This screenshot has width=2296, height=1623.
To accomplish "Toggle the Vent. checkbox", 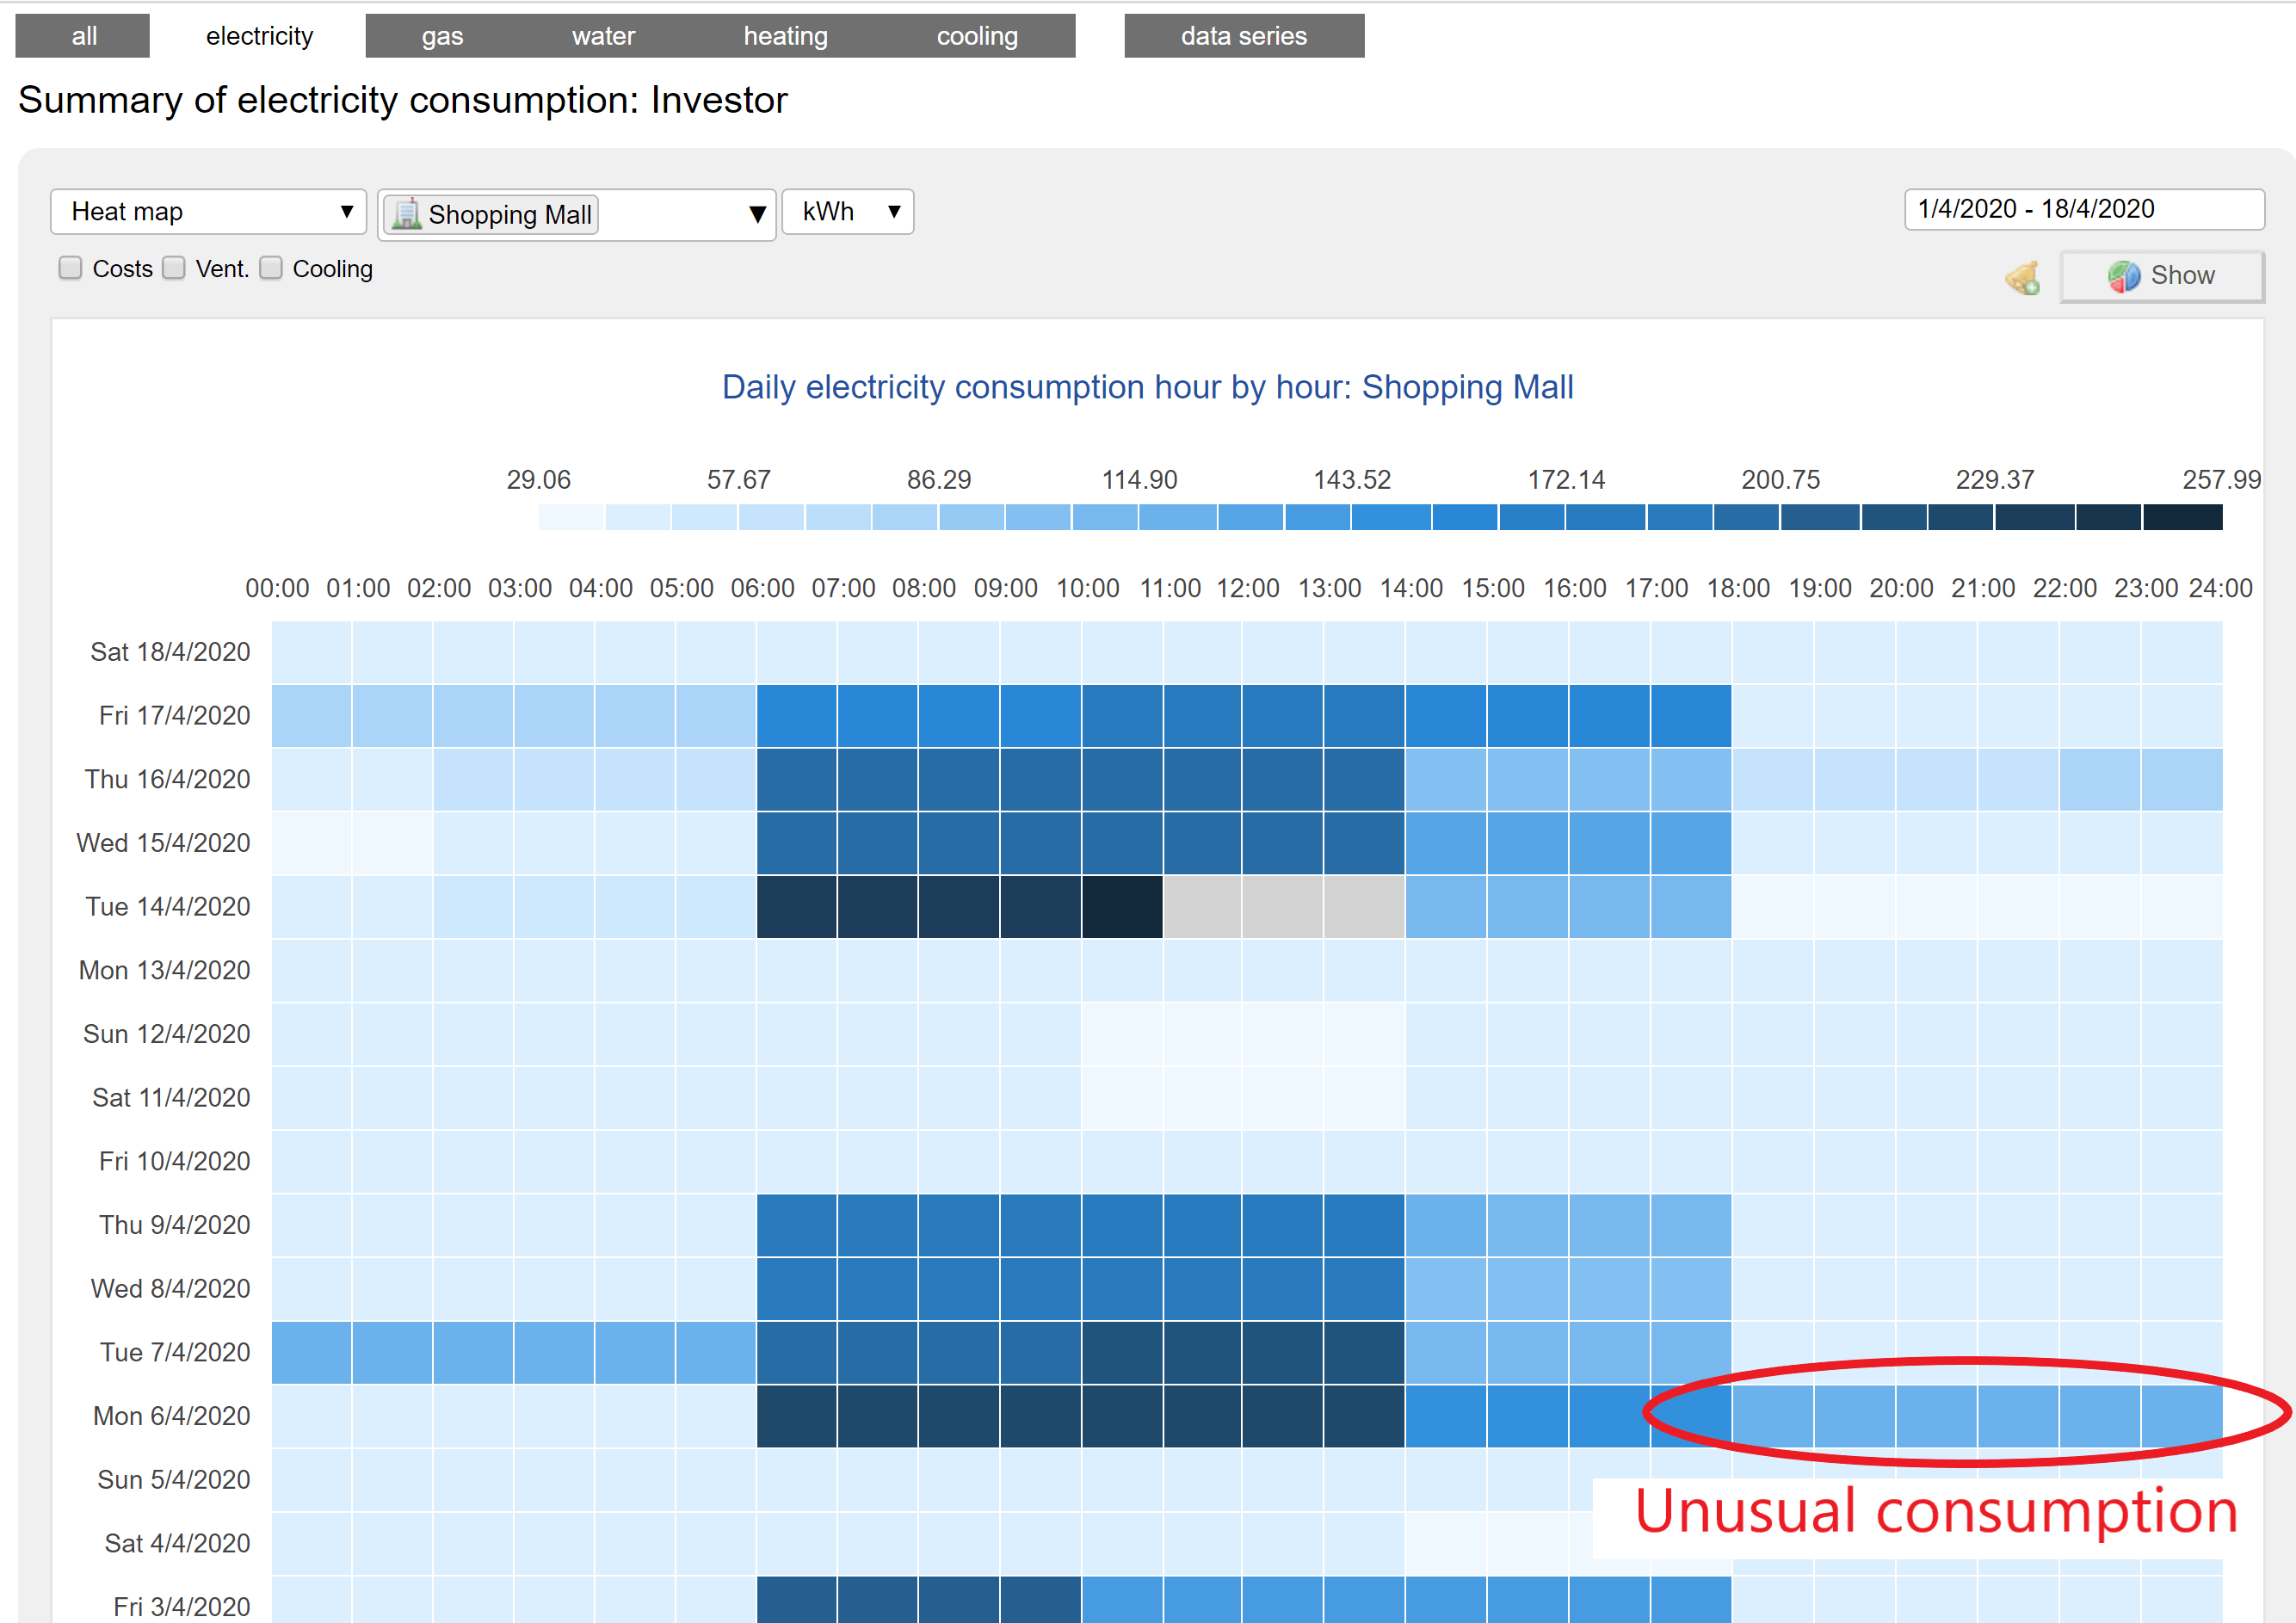I will tap(174, 268).
